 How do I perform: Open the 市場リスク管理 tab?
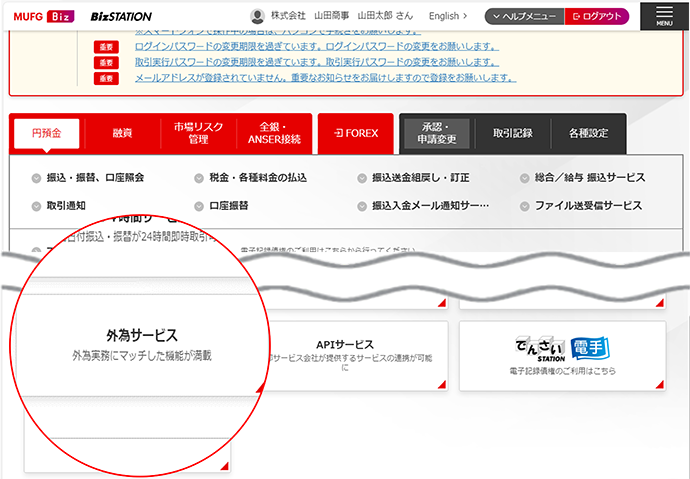[197, 133]
